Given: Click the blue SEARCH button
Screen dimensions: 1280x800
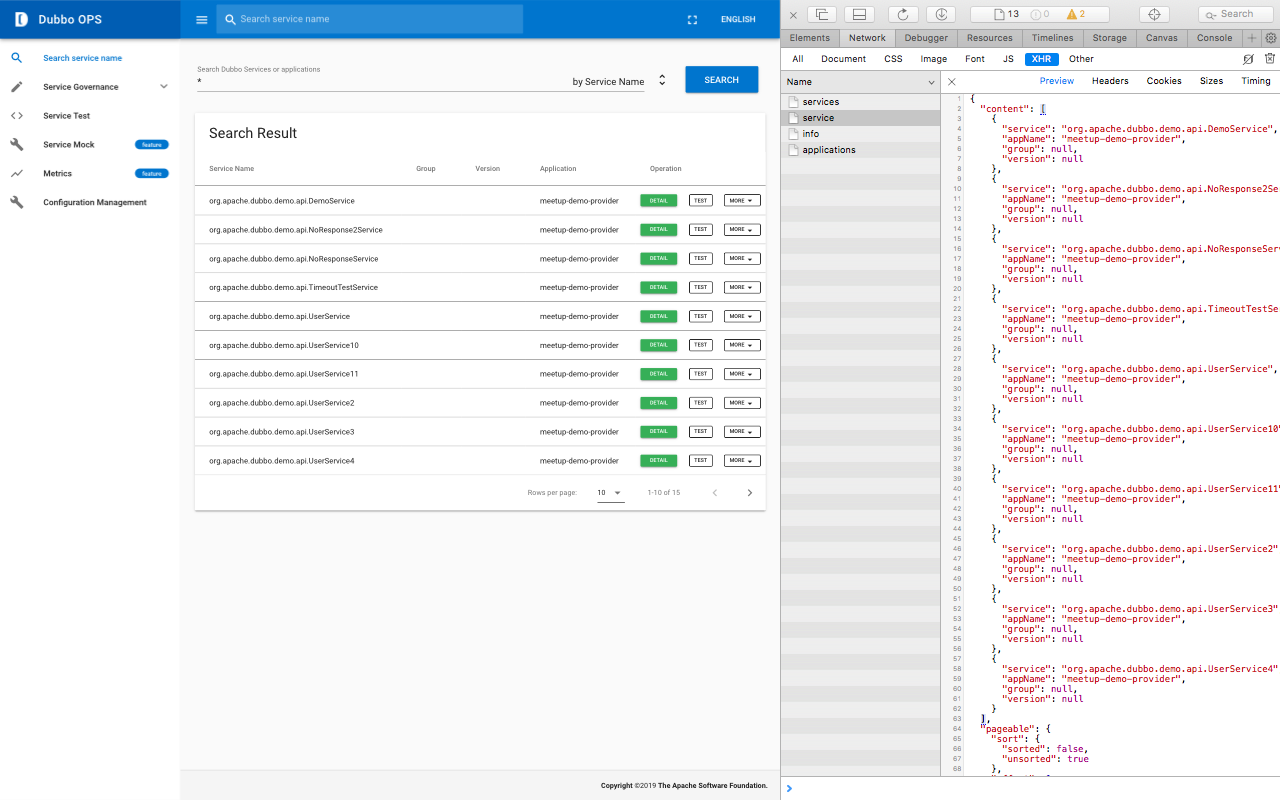Looking at the screenshot, I should pos(721,80).
